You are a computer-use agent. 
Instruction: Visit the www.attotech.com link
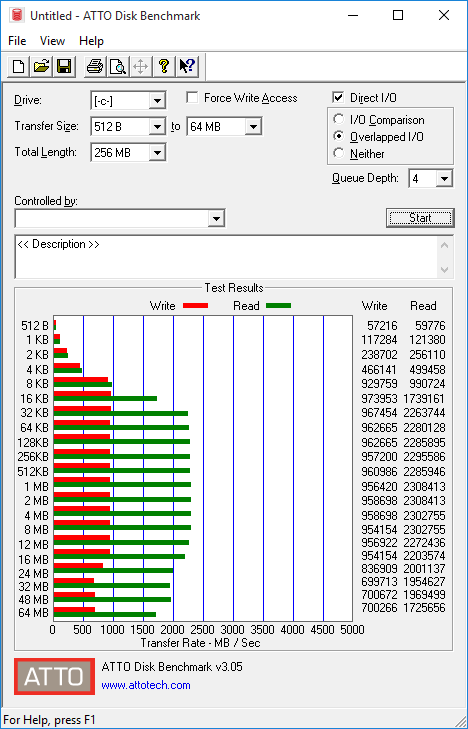click(x=146, y=685)
